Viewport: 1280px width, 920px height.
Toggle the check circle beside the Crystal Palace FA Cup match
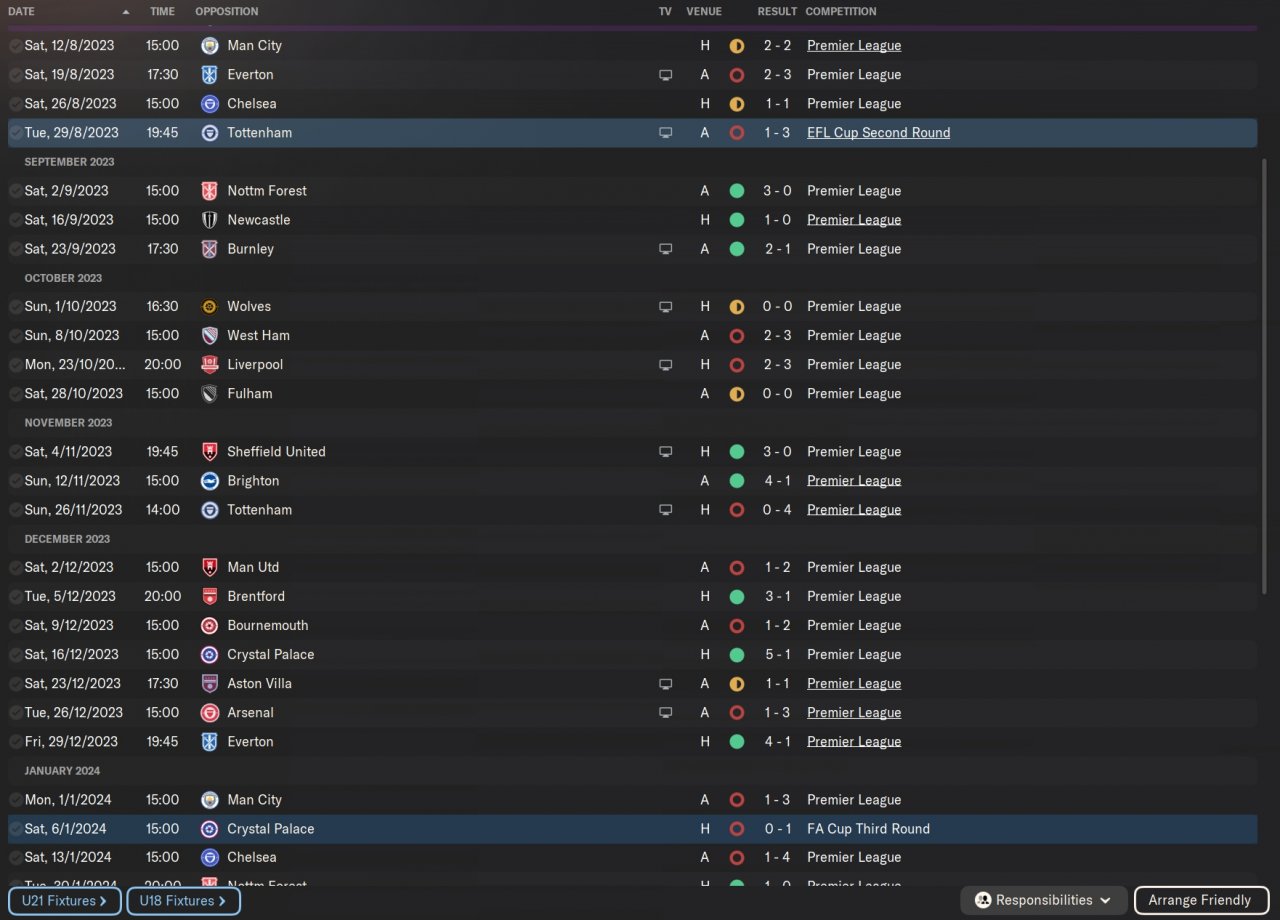click(16, 829)
